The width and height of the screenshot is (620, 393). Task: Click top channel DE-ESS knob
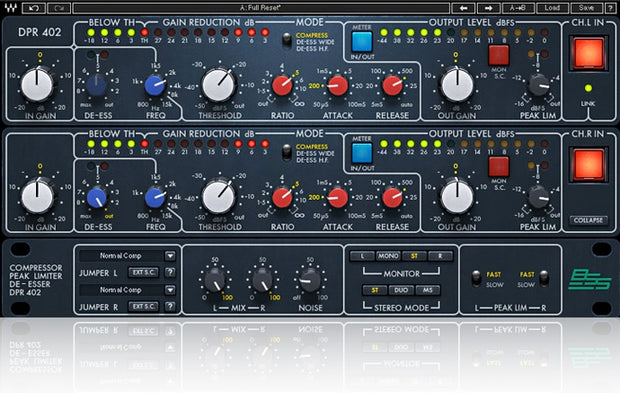coord(96,86)
